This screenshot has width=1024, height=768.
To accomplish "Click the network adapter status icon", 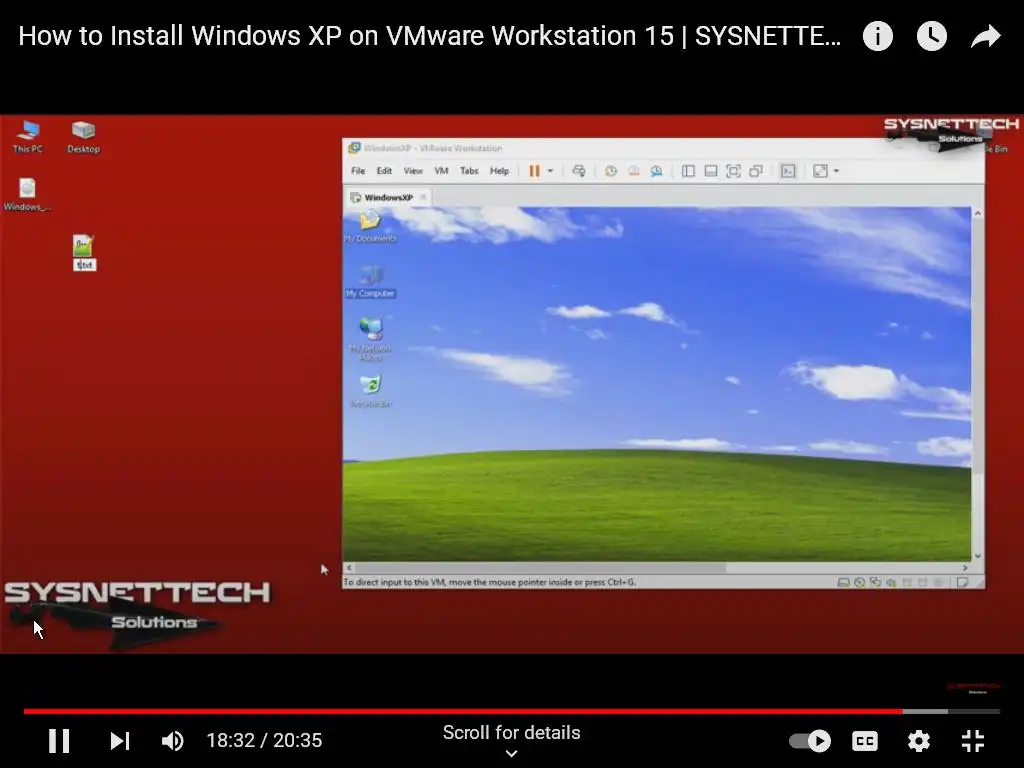I will pyautogui.click(x=875, y=582).
